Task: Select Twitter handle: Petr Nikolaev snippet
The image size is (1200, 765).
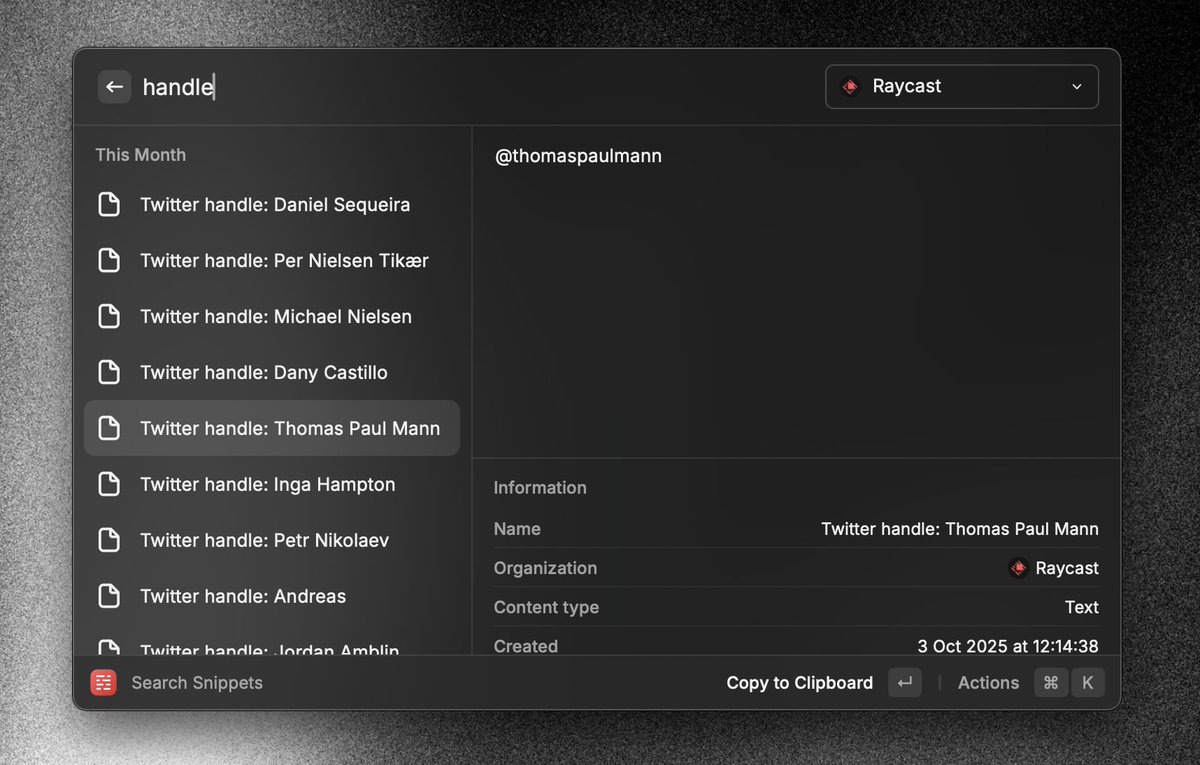Action: 272,541
